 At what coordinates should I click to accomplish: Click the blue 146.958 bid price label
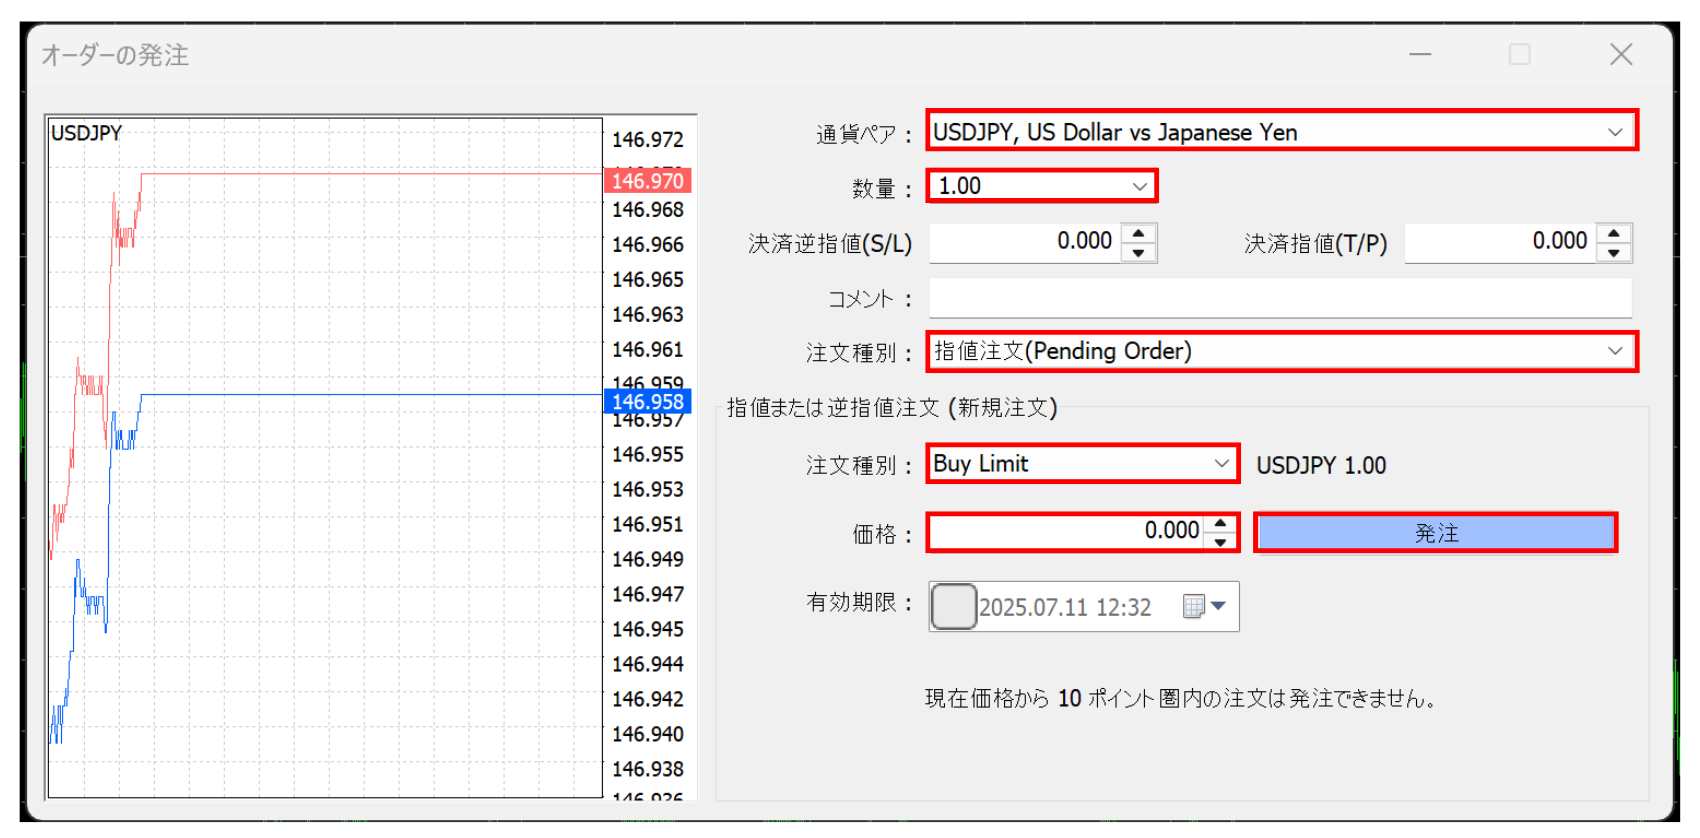click(x=647, y=402)
